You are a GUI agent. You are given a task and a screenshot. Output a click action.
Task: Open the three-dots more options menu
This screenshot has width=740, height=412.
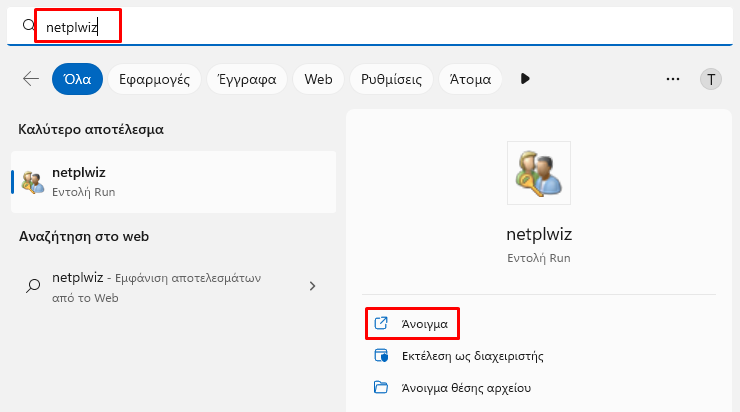pos(673,79)
